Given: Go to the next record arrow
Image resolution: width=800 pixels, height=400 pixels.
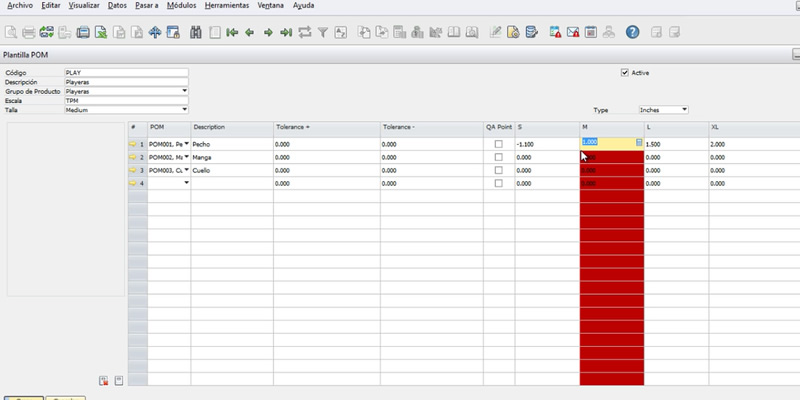Looking at the screenshot, I should (268, 32).
